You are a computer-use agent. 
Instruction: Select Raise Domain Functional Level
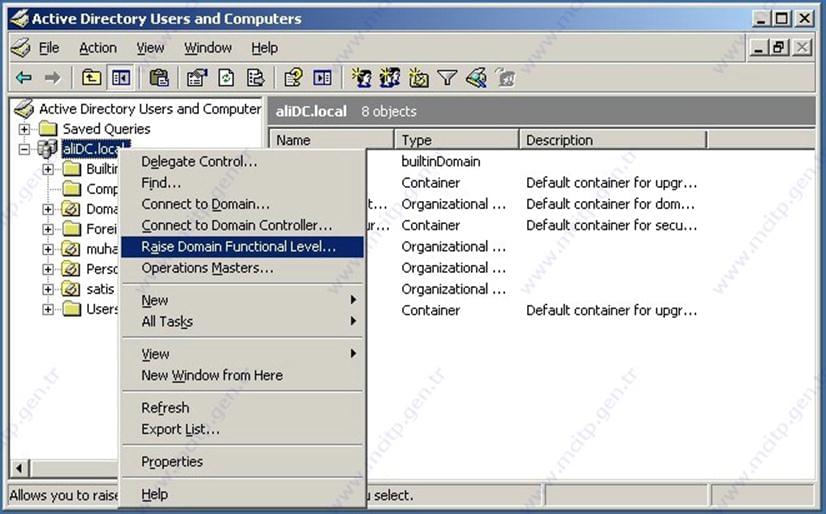(x=242, y=246)
